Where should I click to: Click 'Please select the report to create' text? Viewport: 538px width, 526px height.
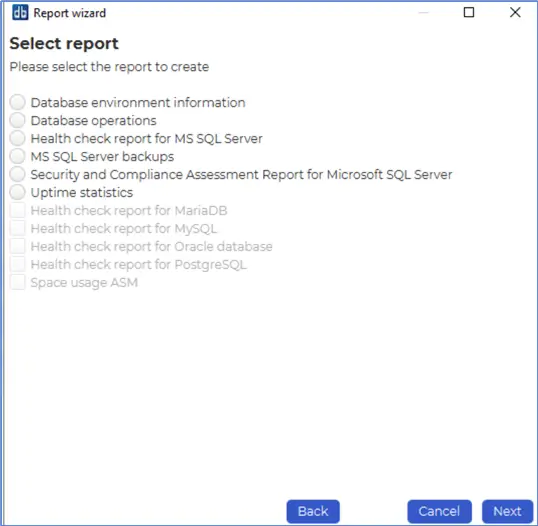point(109,67)
